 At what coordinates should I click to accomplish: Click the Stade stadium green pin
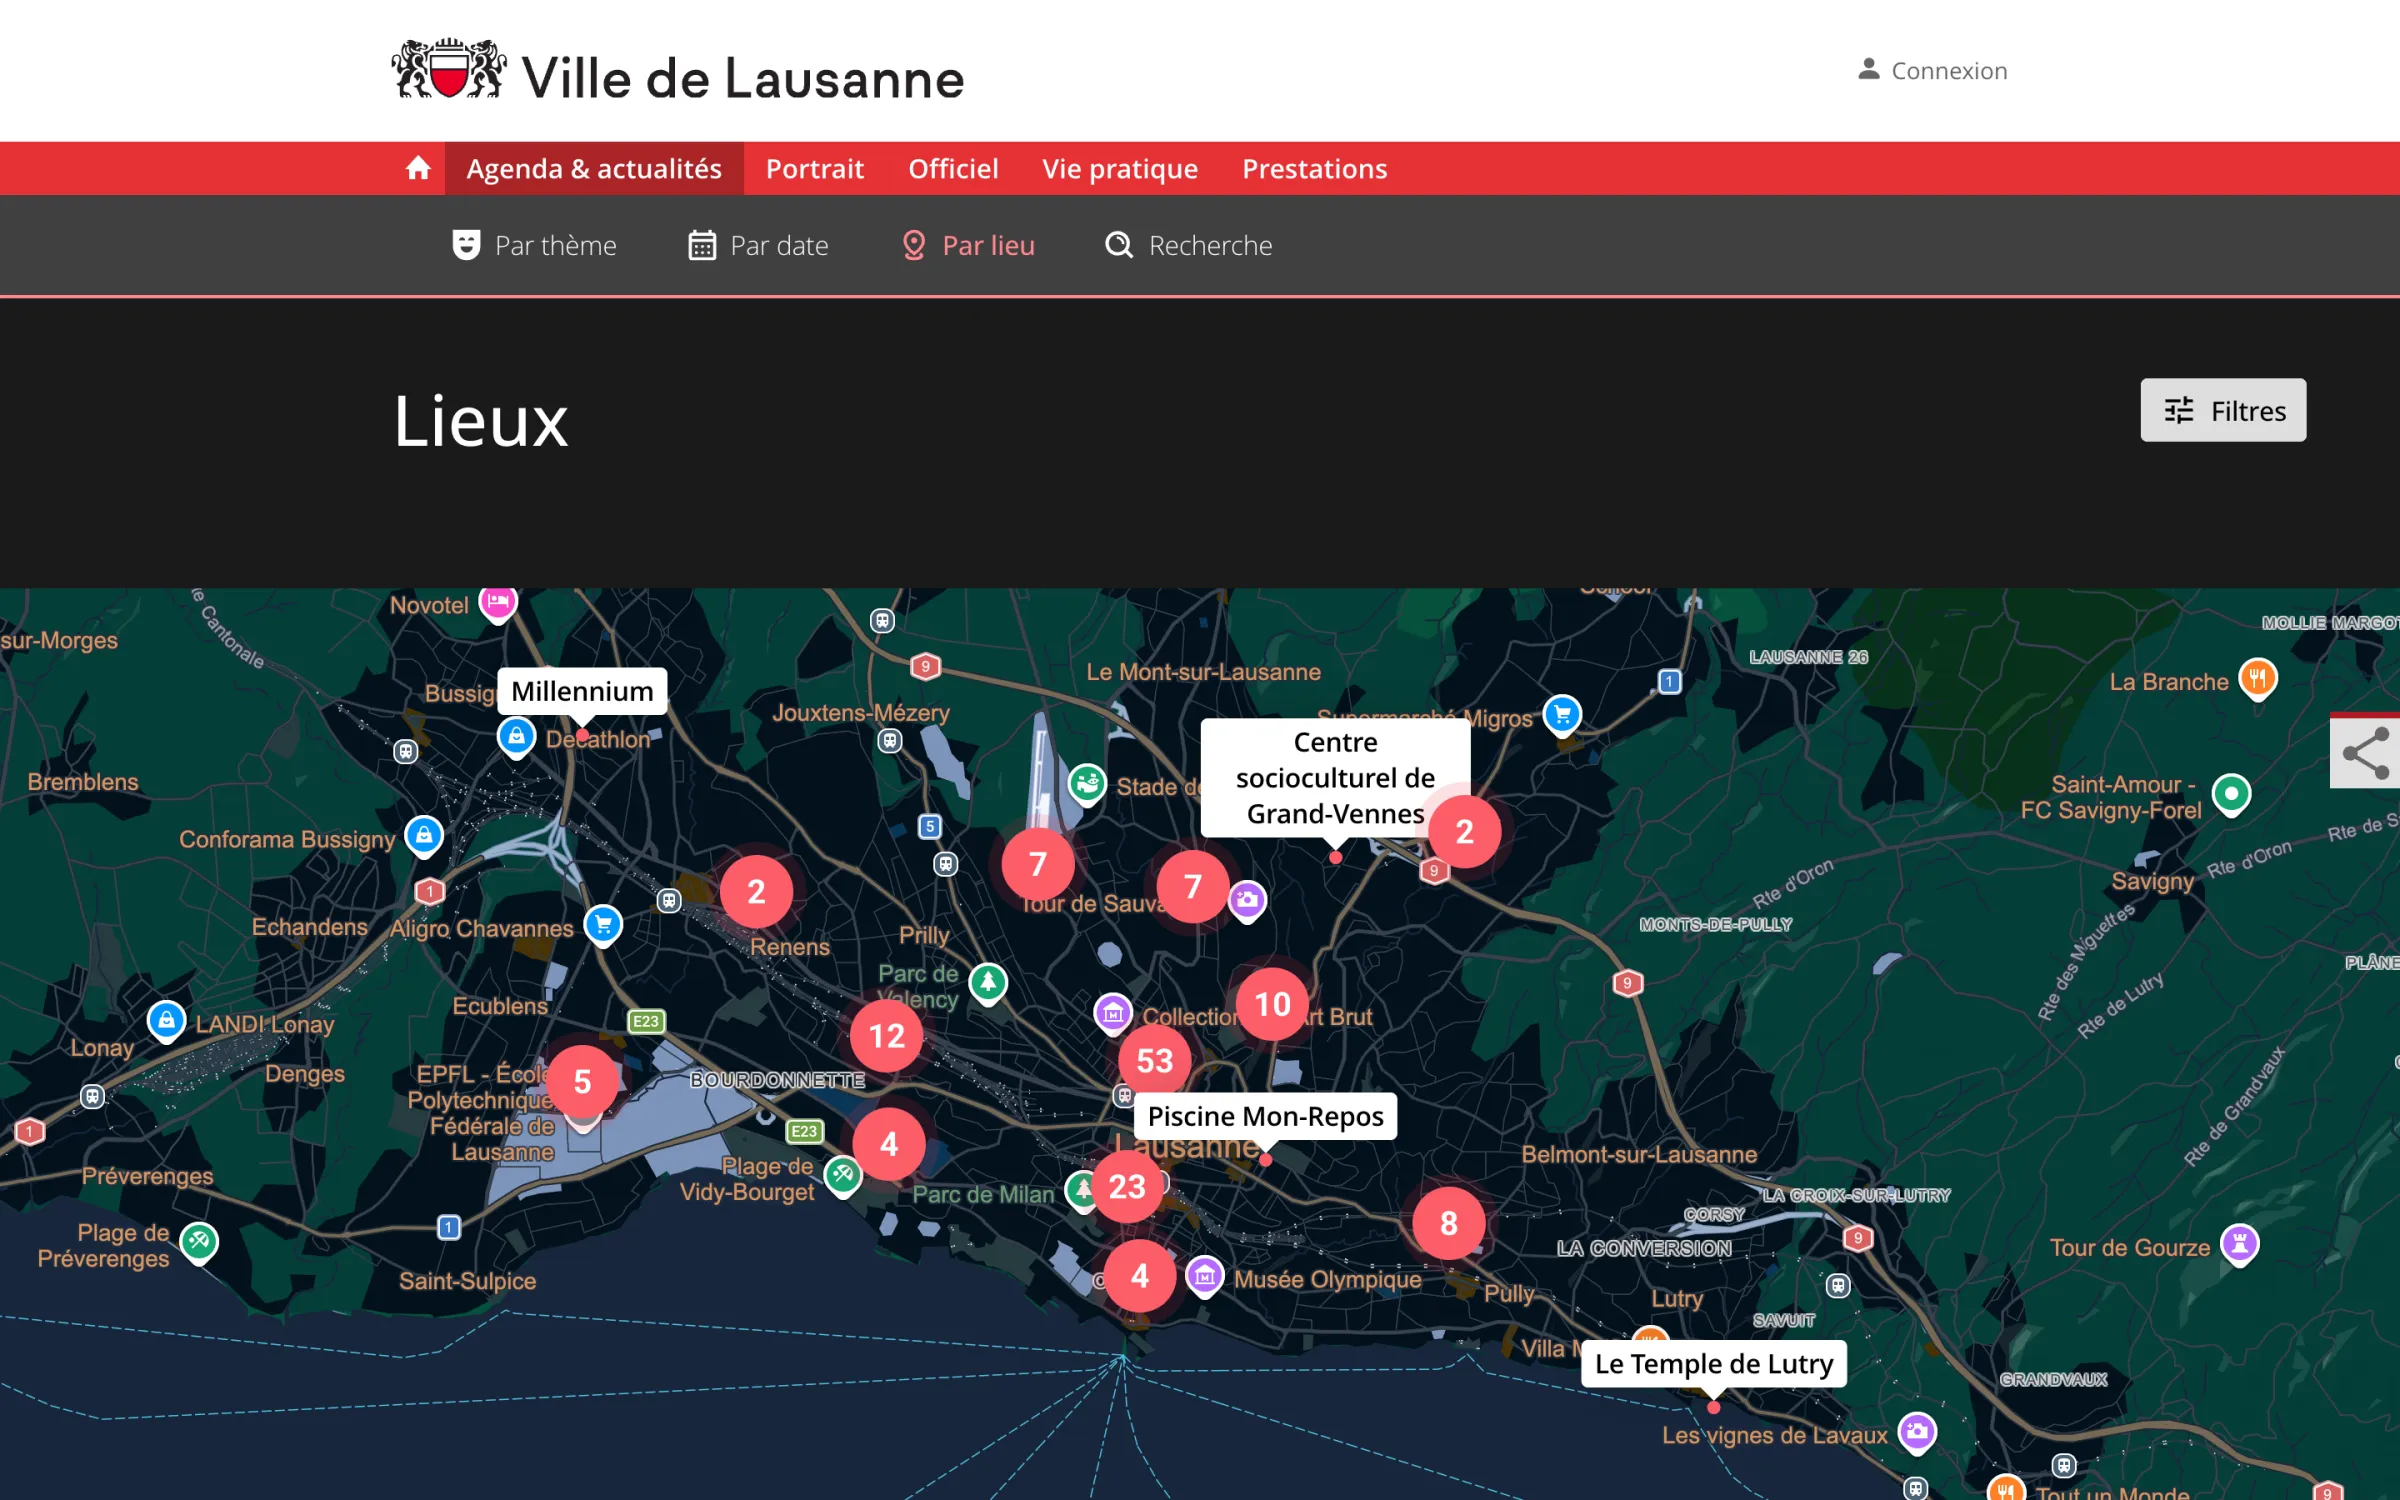(x=1087, y=785)
